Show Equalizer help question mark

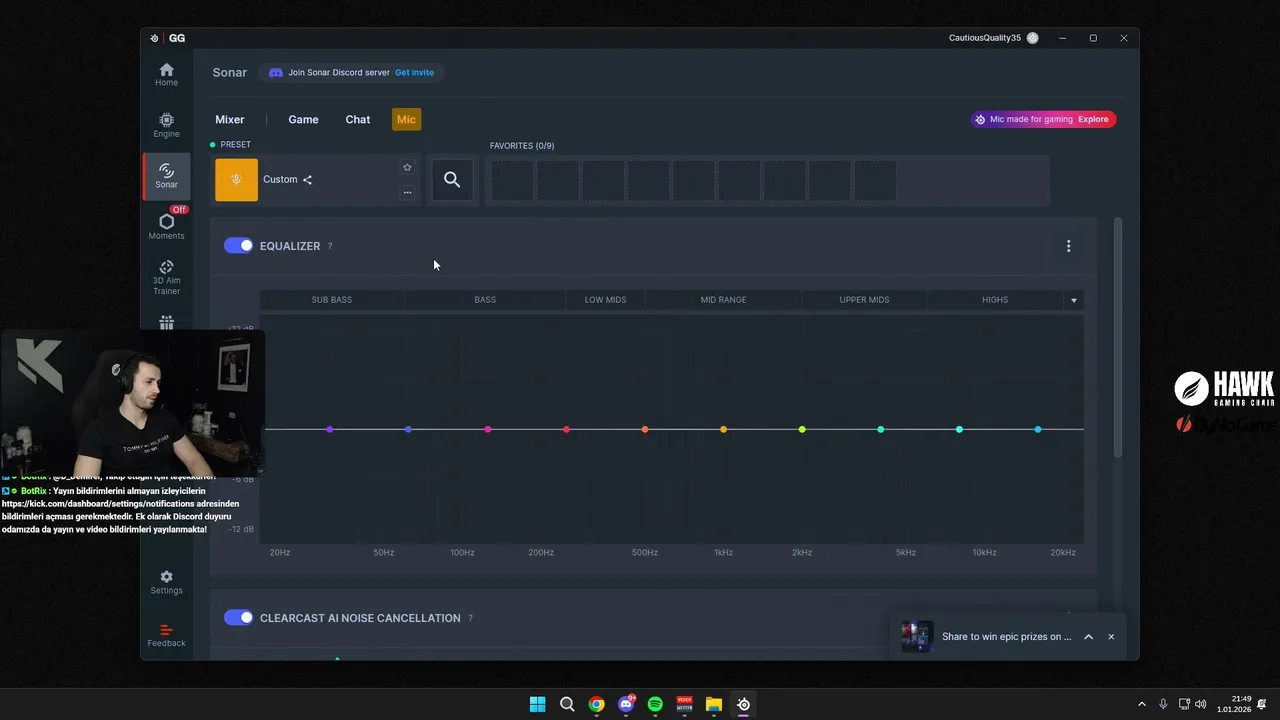tap(330, 246)
